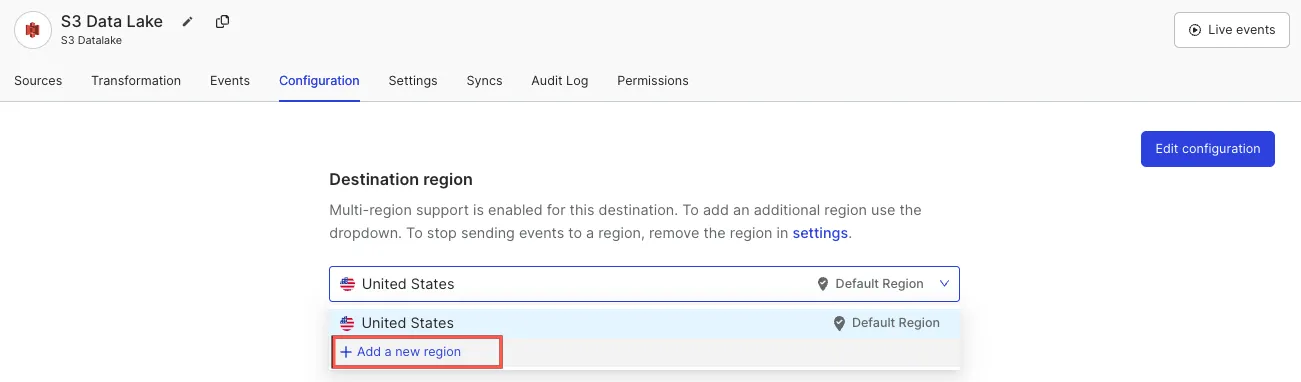
Task: Click Default Region pin icon in list row
Action: pos(840,324)
